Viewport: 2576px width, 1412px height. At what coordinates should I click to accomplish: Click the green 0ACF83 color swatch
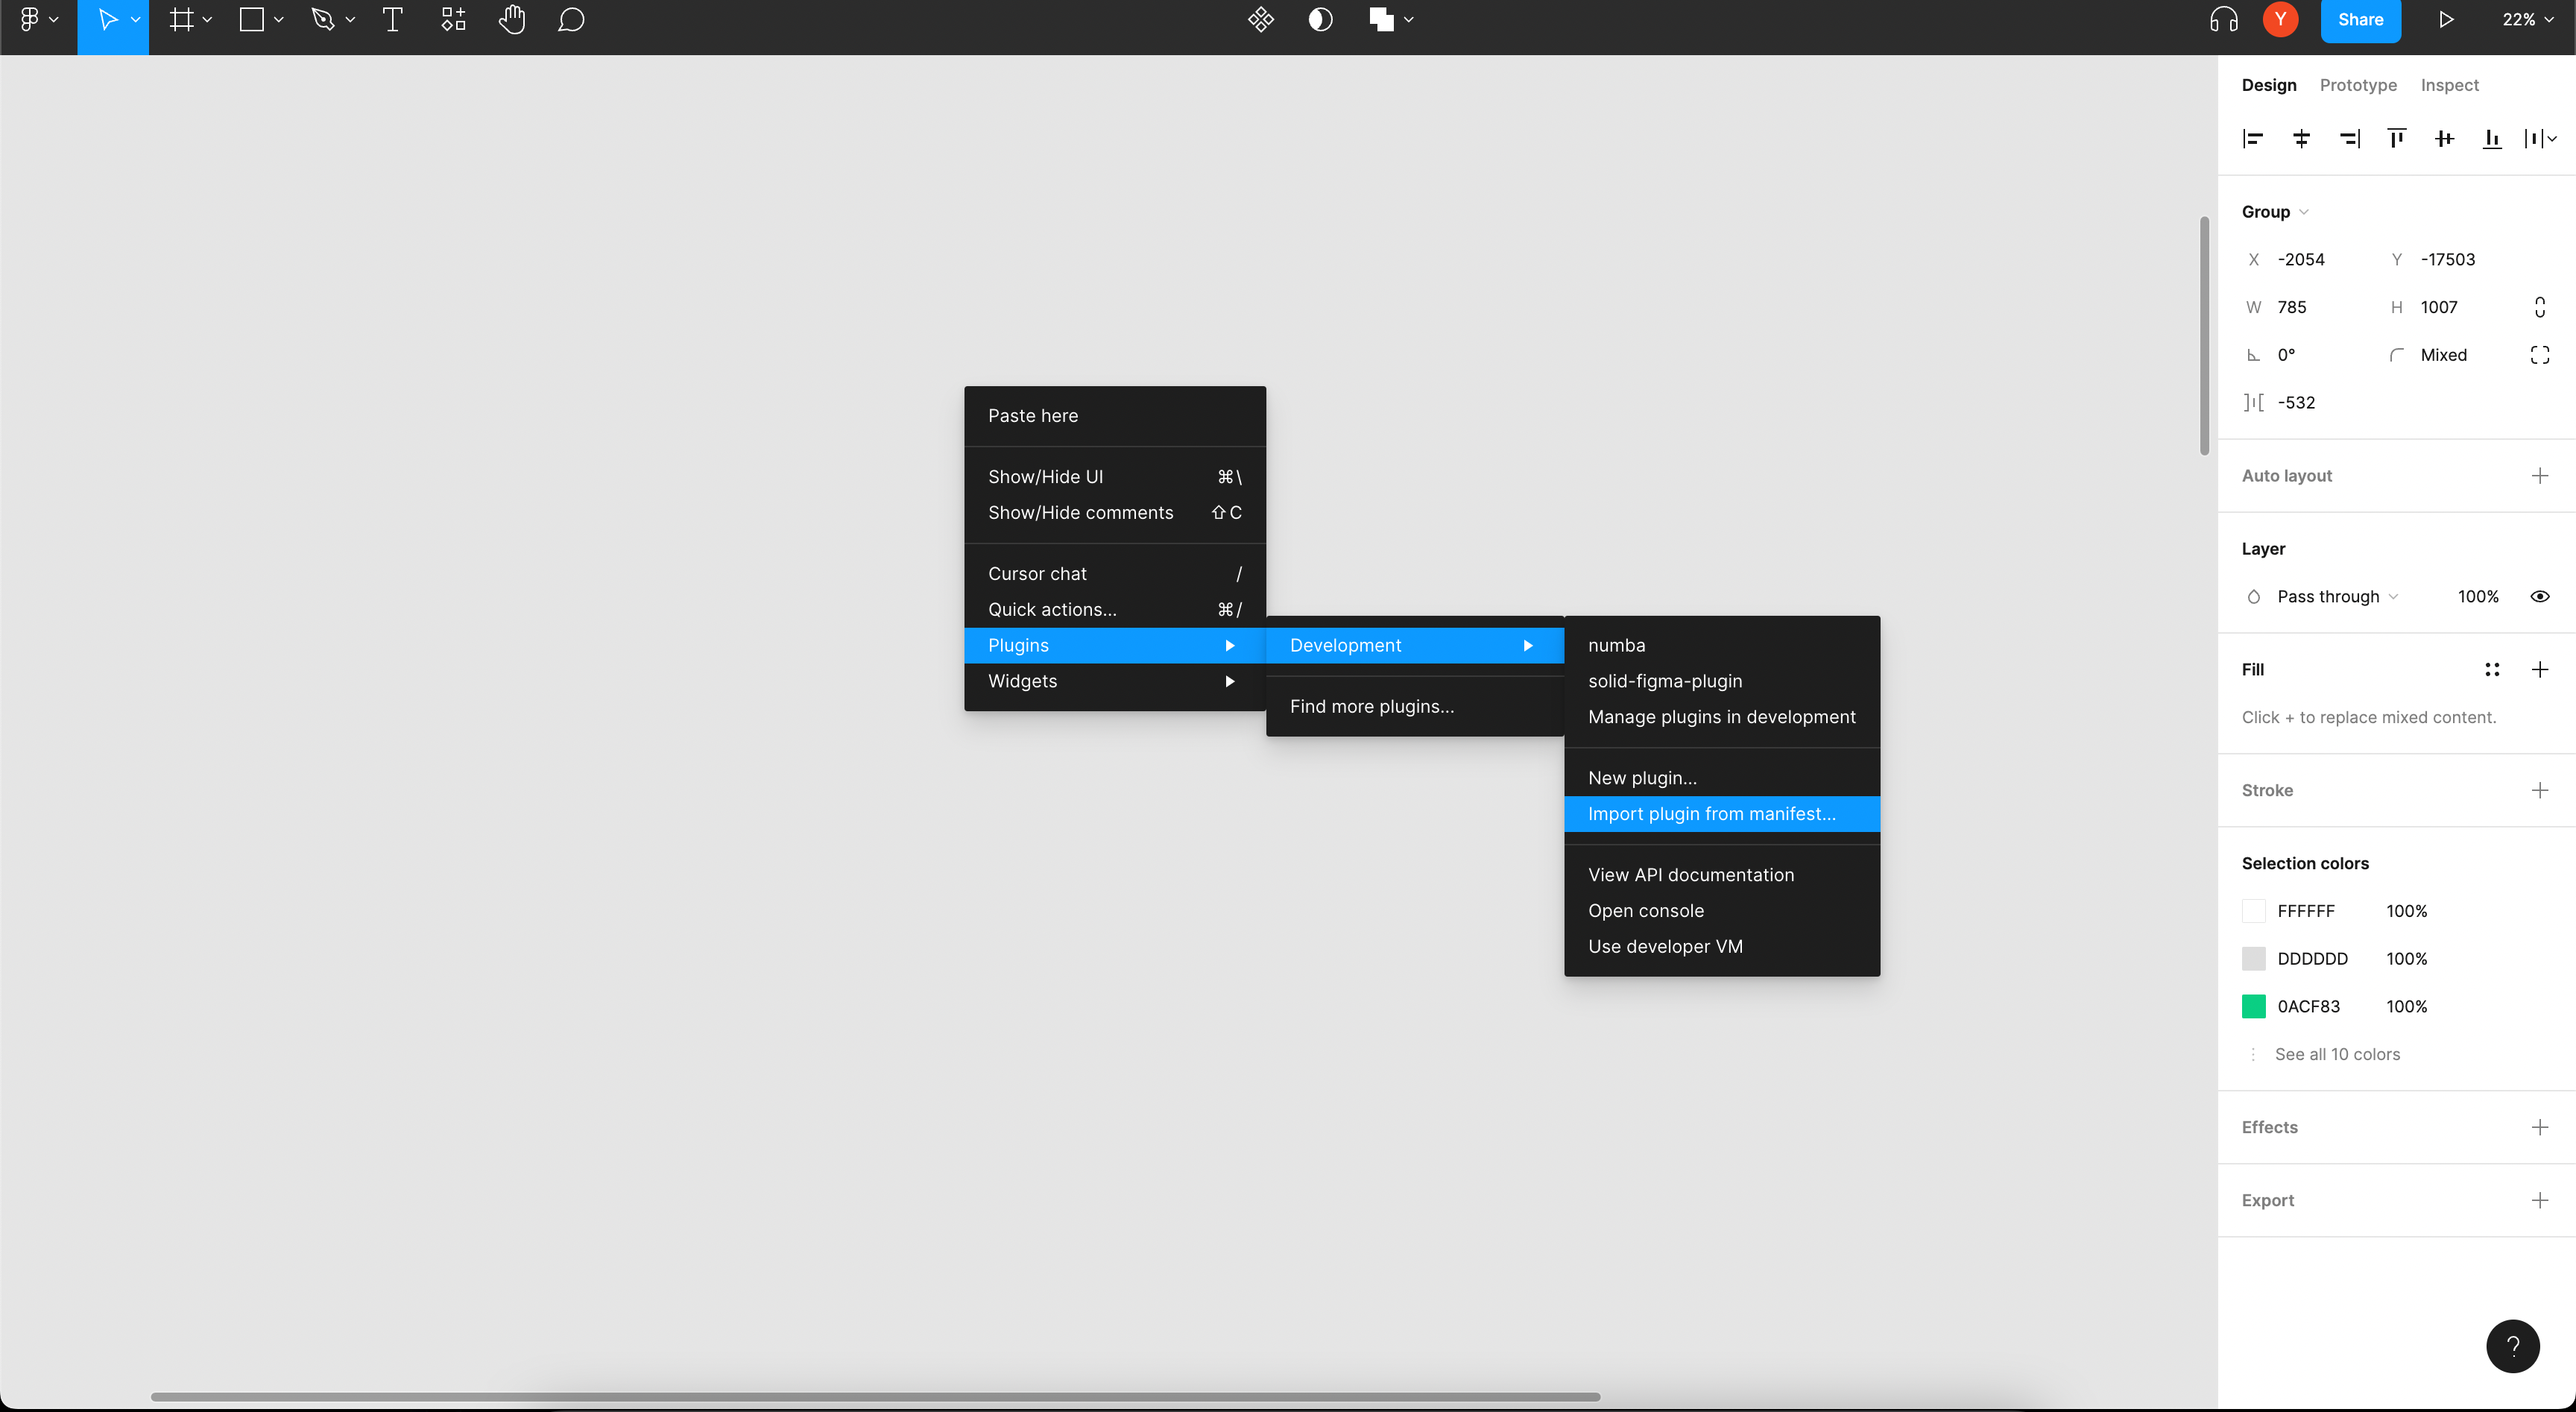2255,1006
